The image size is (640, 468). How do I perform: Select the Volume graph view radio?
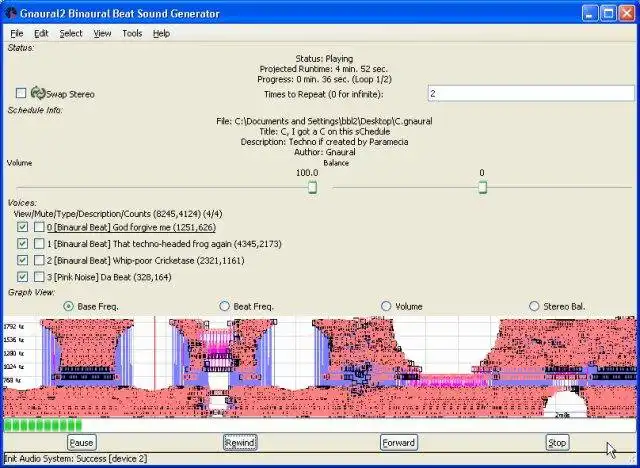[x=386, y=306]
